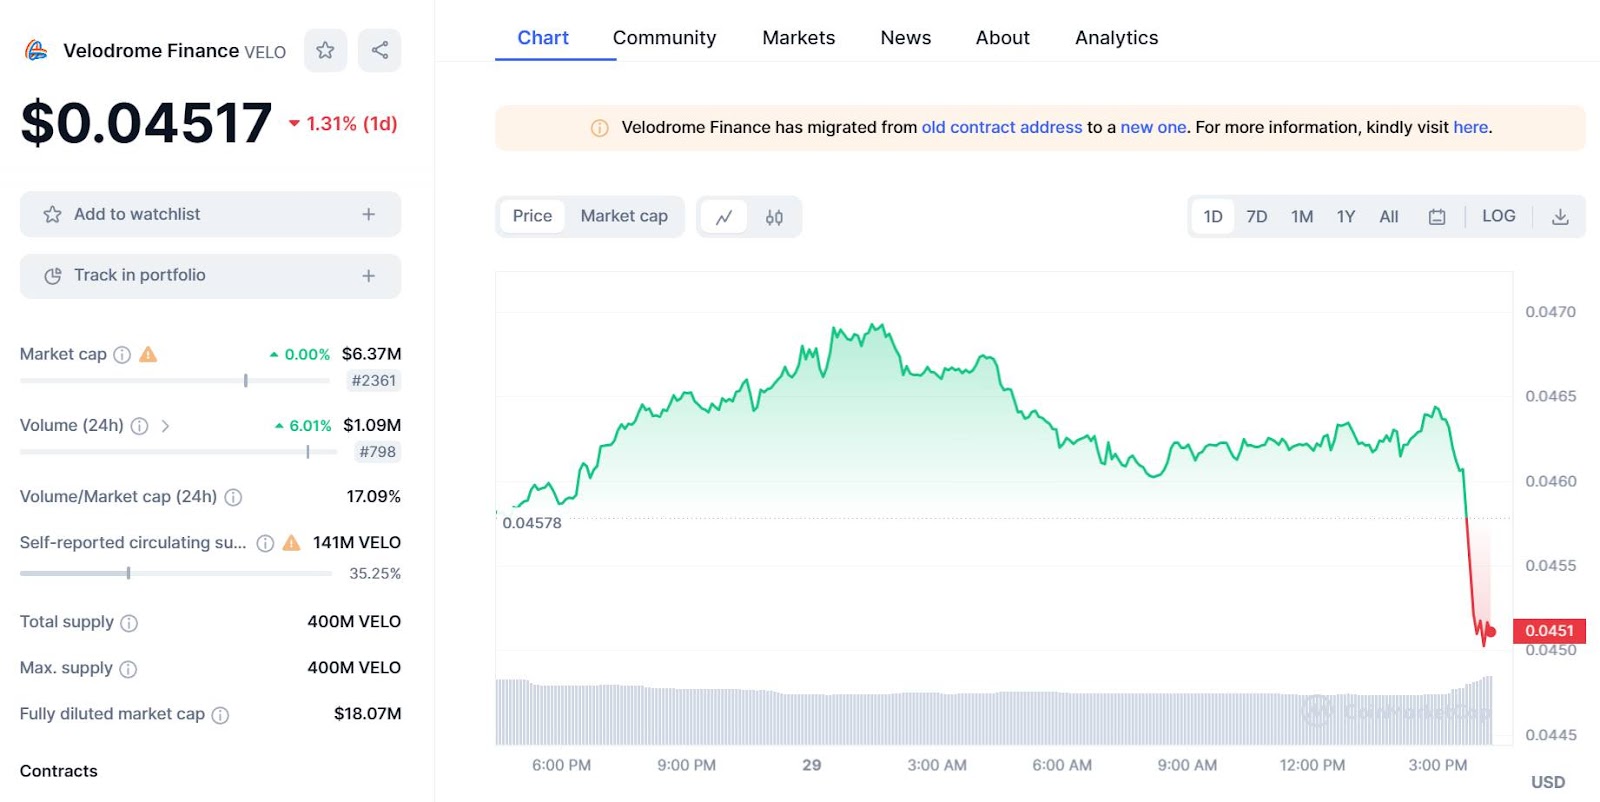Click the 0.0451 current price label
The image size is (1600, 802).
(x=1549, y=631)
